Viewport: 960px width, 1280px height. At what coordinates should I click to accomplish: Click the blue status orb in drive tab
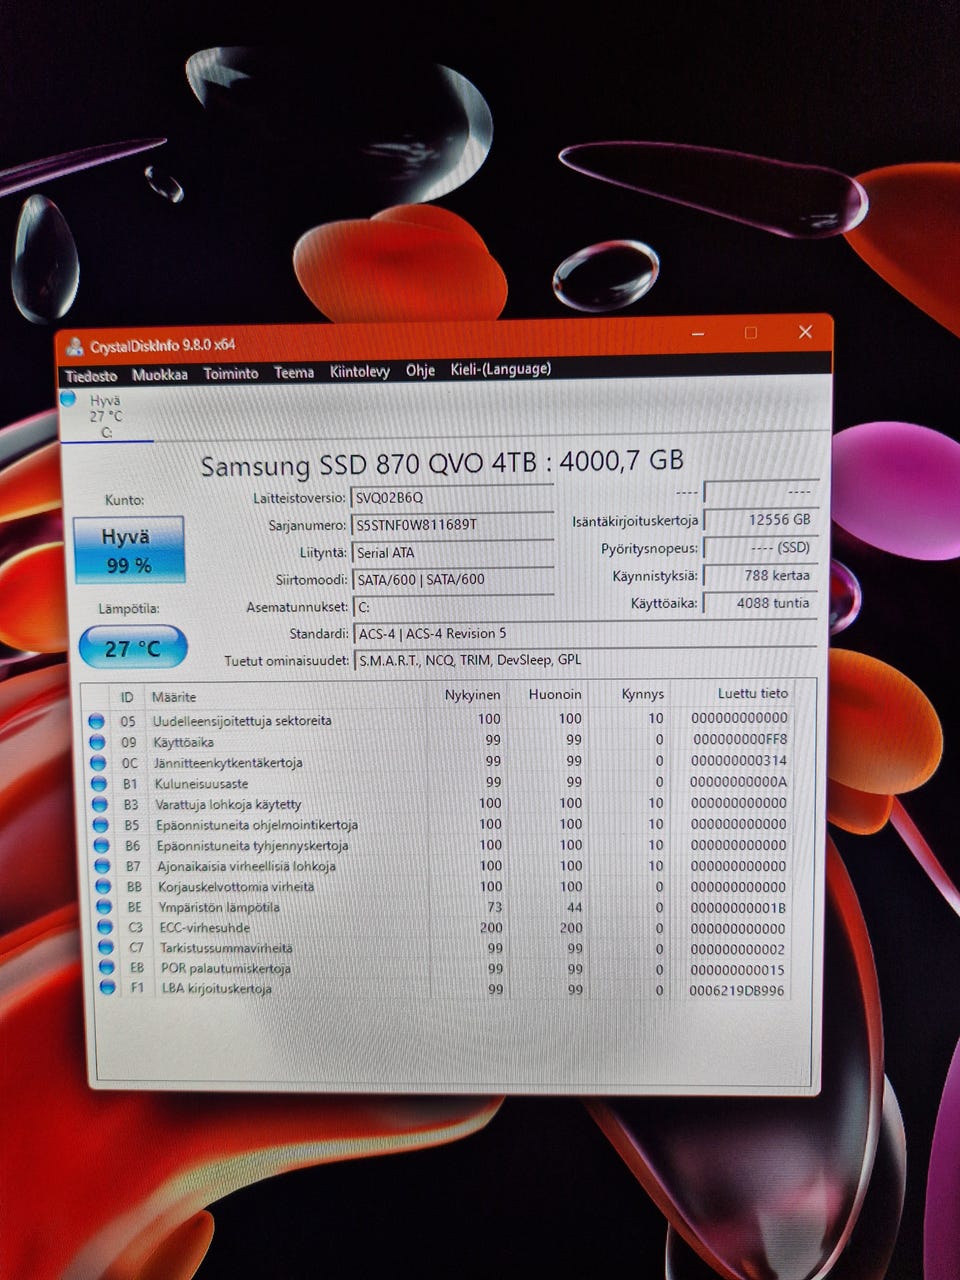68,399
